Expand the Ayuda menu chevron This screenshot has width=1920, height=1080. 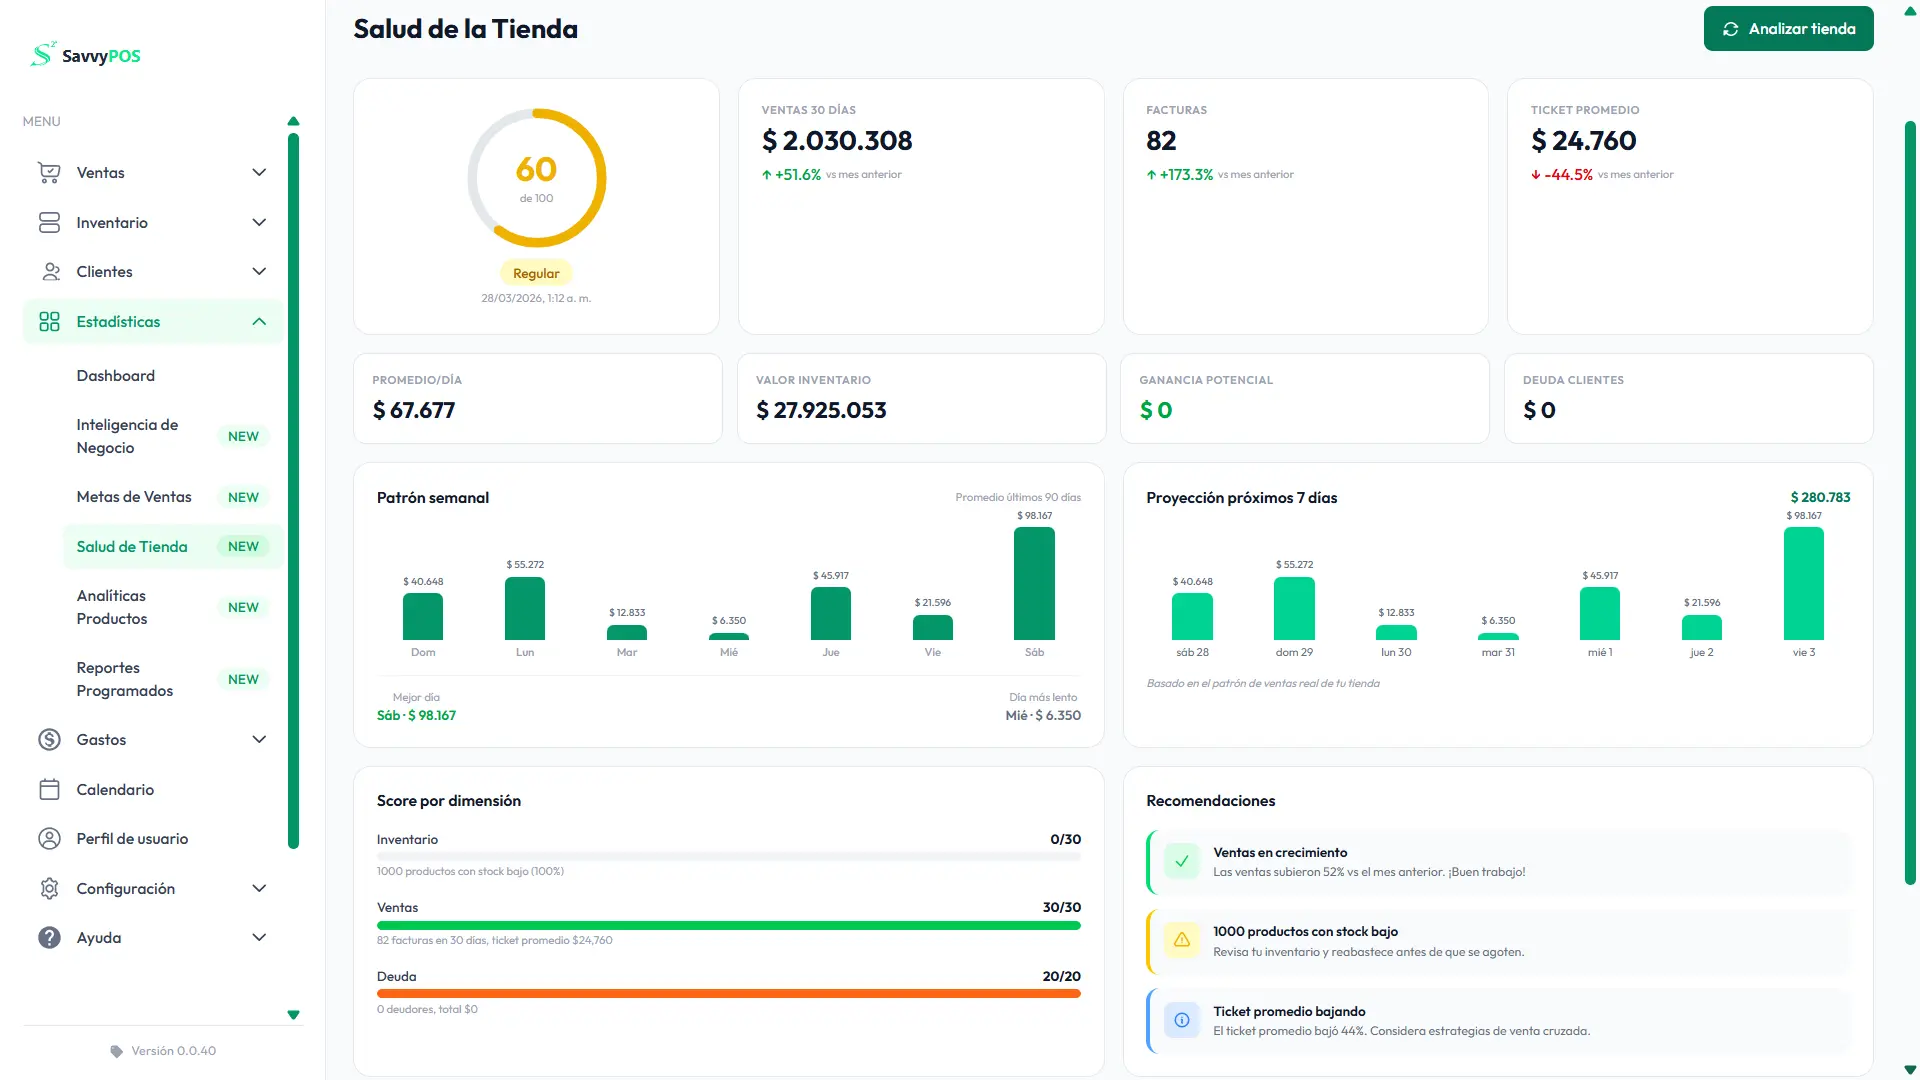tap(259, 938)
